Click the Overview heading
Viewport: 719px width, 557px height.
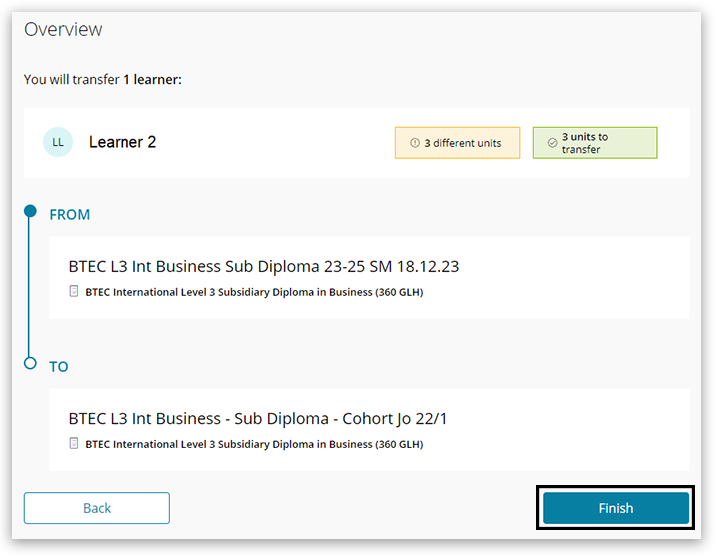point(63,30)
